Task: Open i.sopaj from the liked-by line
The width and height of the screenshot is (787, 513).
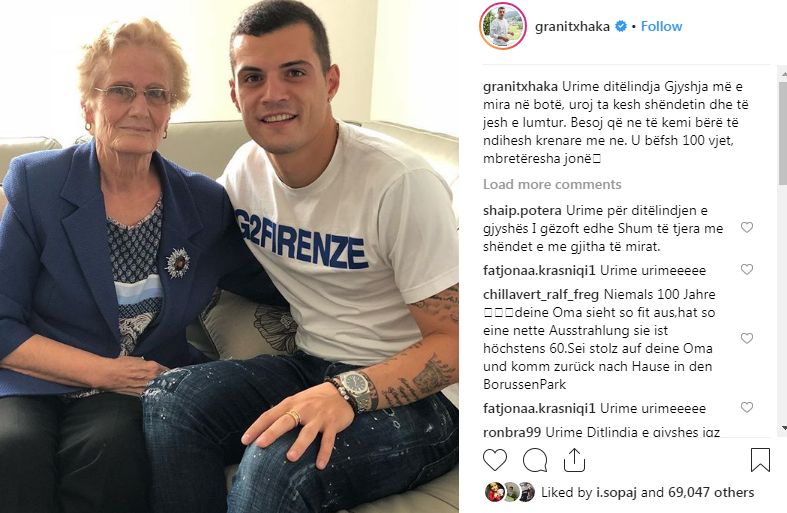Action: pyautogui.click(x=616, y=492)
